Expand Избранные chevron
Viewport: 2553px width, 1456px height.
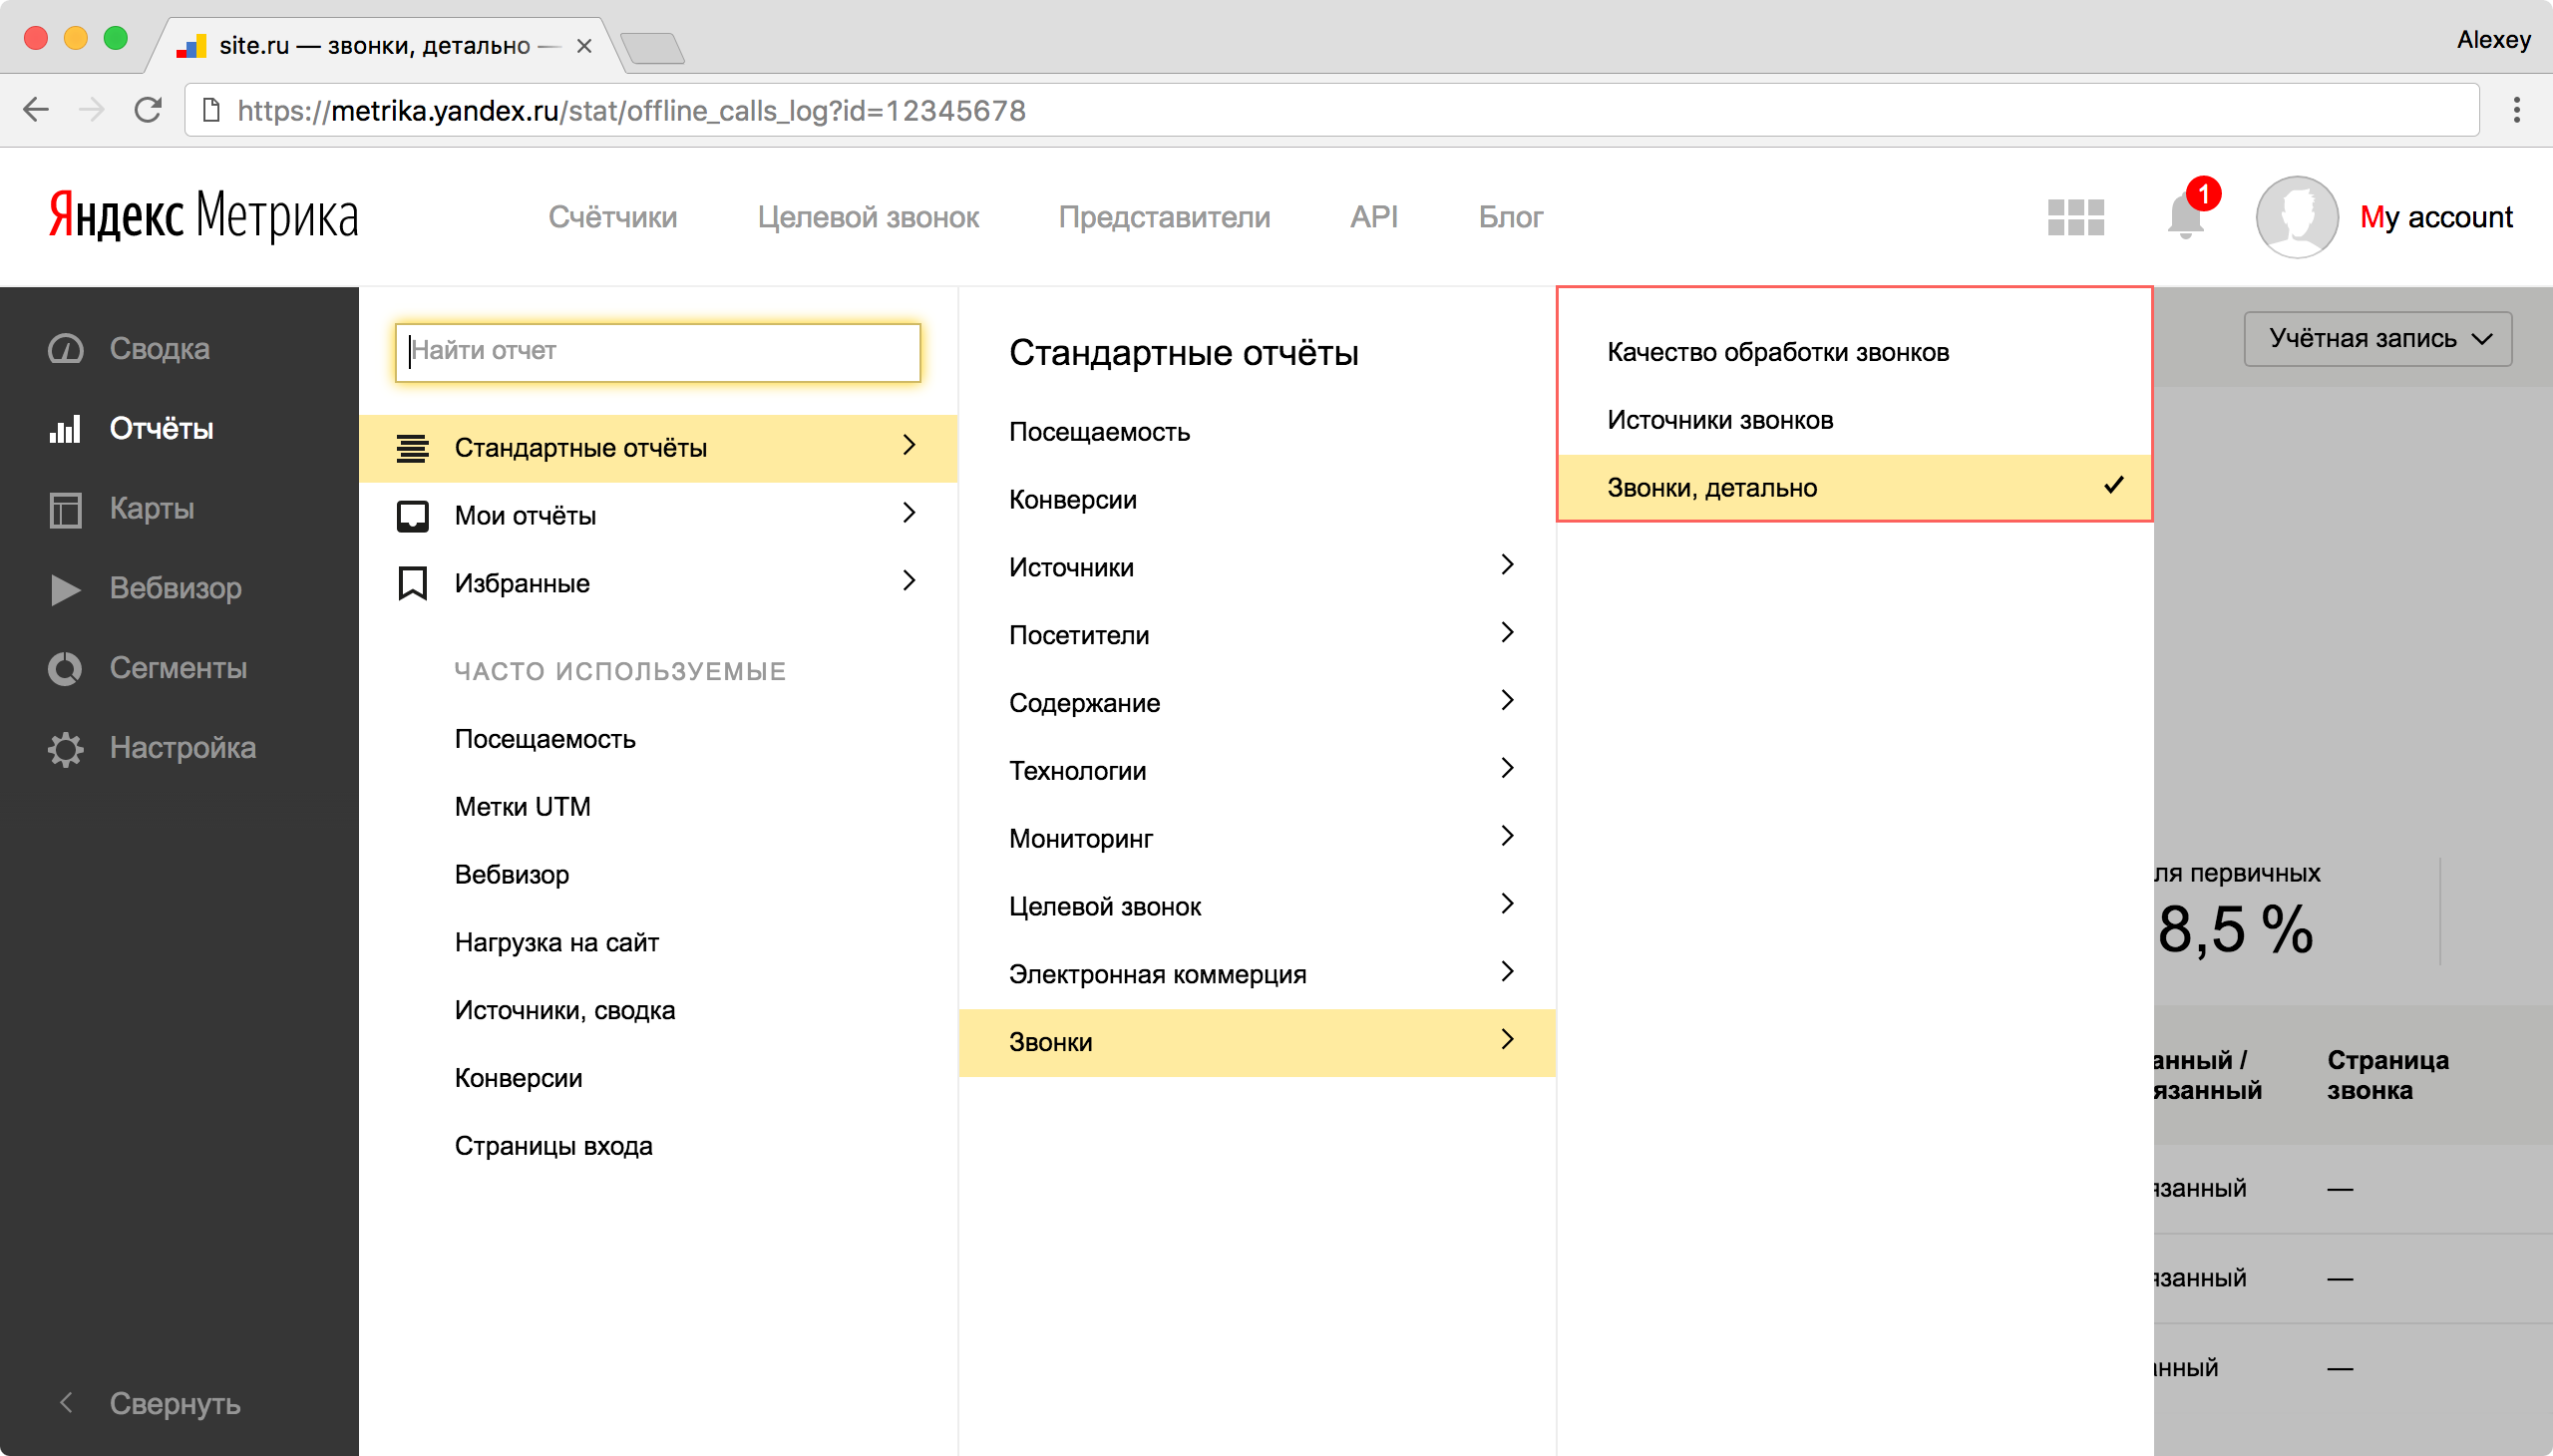[909, 581]
